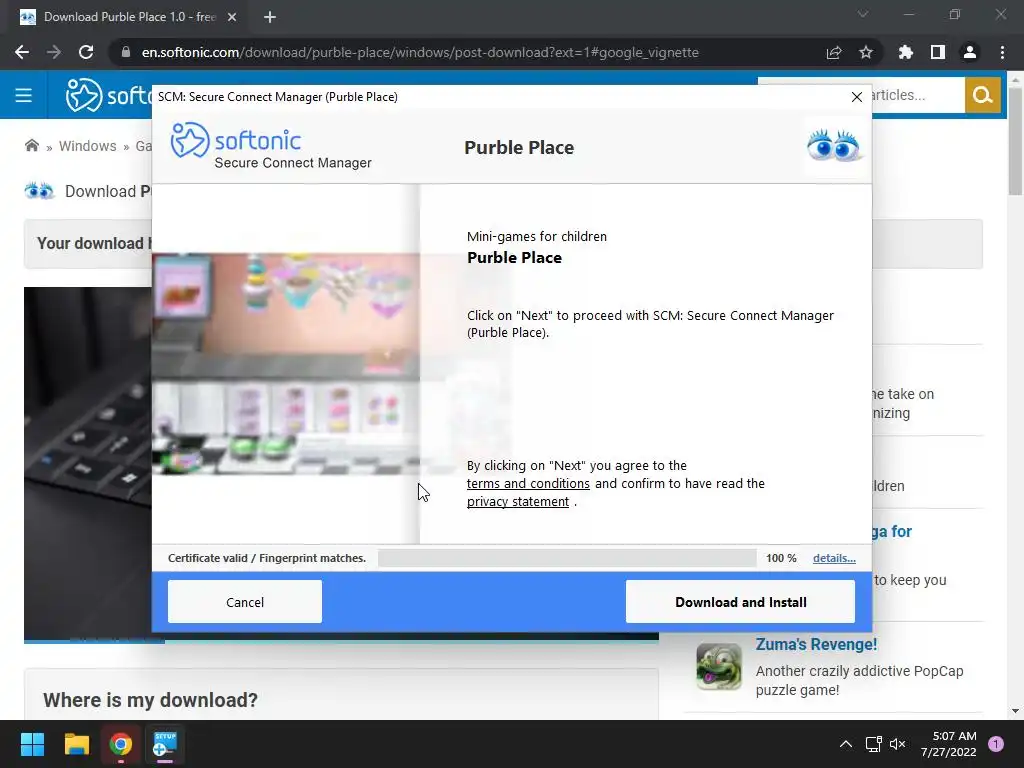Switch to the Setup installer taskbar icon

(x=165, y=744)
